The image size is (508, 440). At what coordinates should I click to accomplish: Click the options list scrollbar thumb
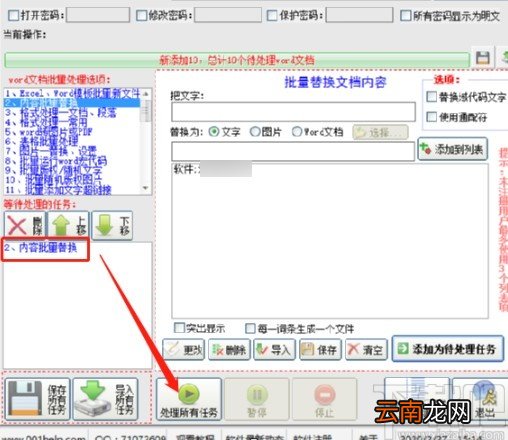146,111
